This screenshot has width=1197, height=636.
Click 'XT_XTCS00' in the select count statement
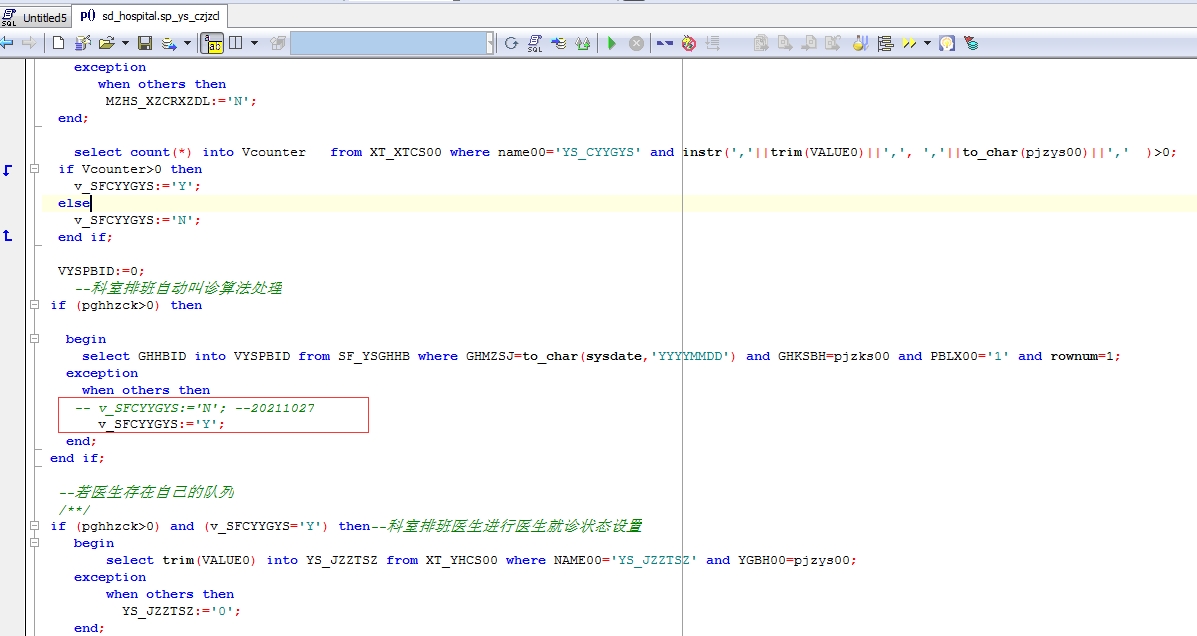pos(405,152)
